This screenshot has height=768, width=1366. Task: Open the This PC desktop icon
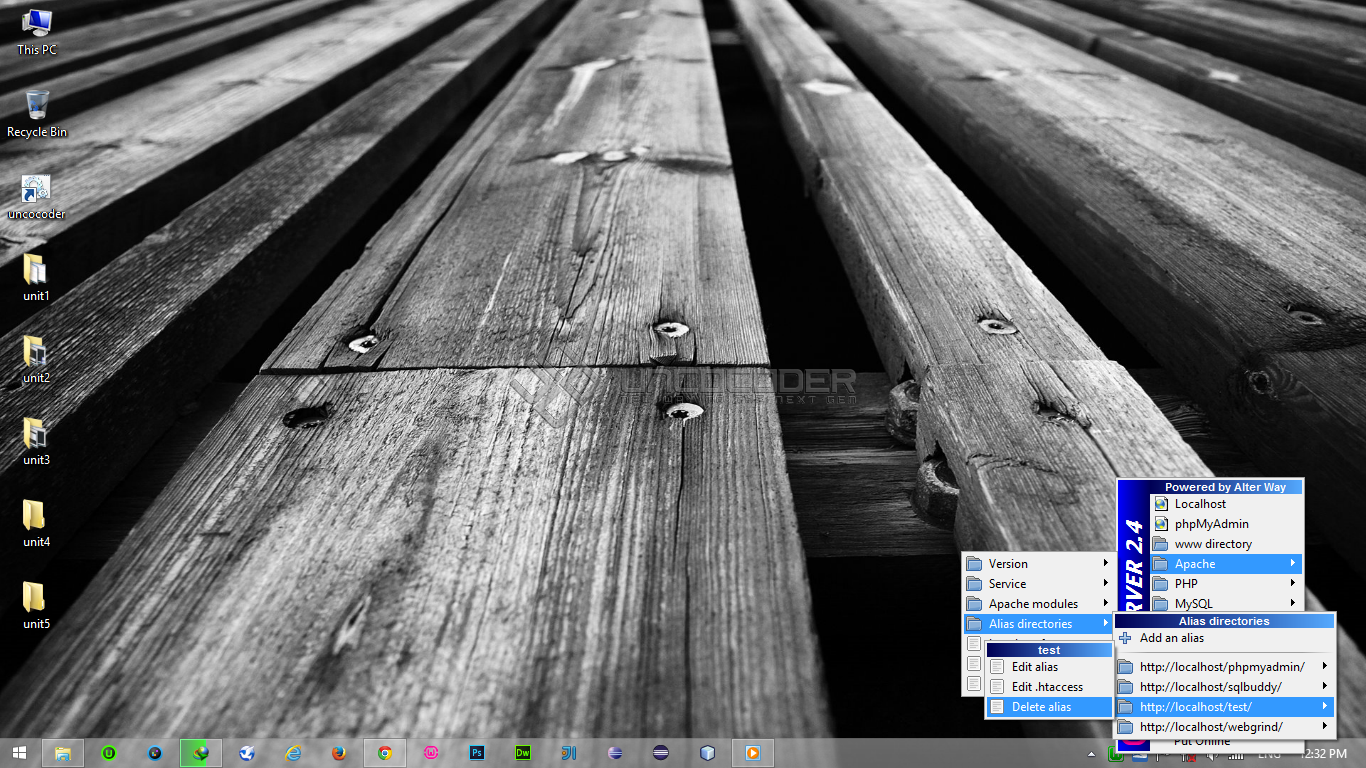37,31
